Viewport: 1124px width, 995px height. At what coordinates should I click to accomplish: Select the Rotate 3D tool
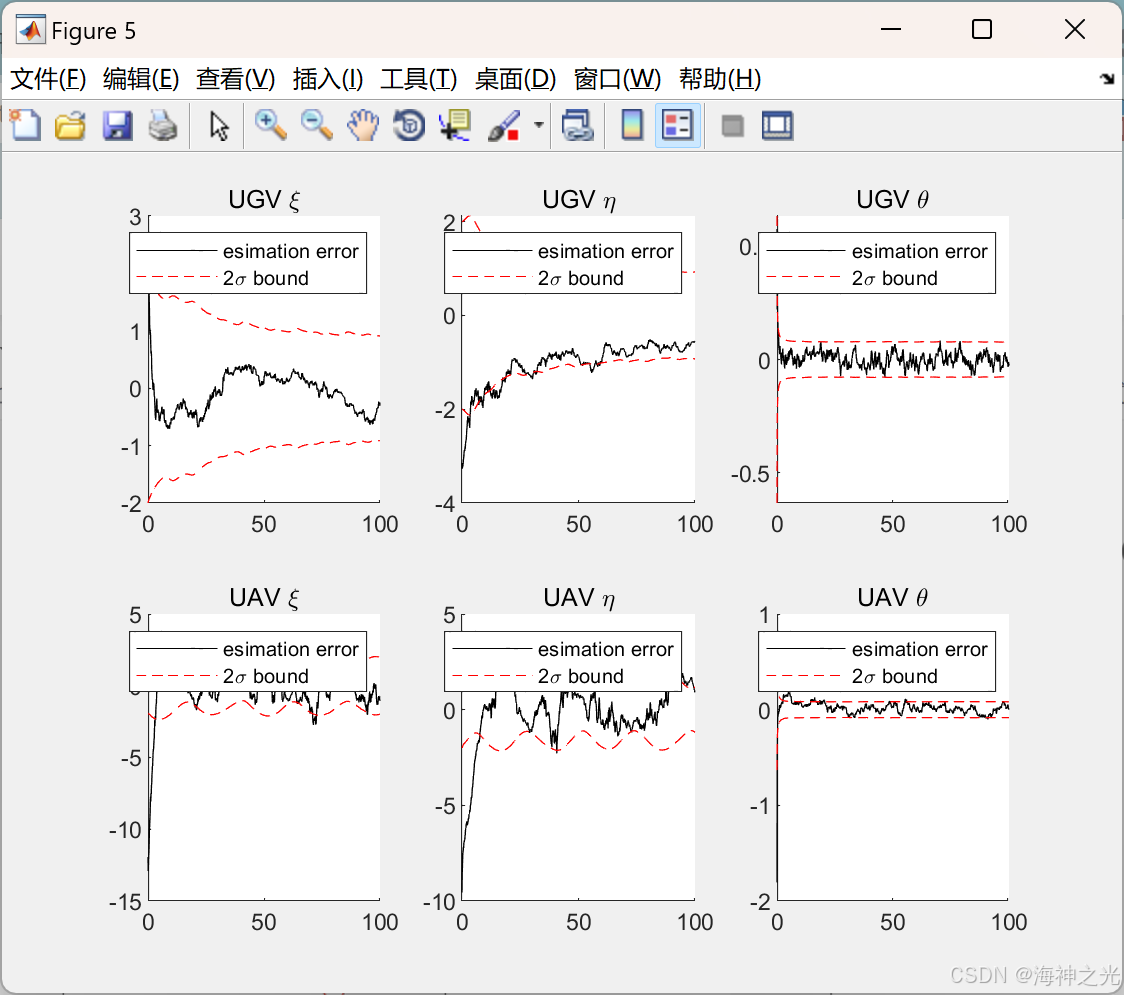tap(409, 125)
